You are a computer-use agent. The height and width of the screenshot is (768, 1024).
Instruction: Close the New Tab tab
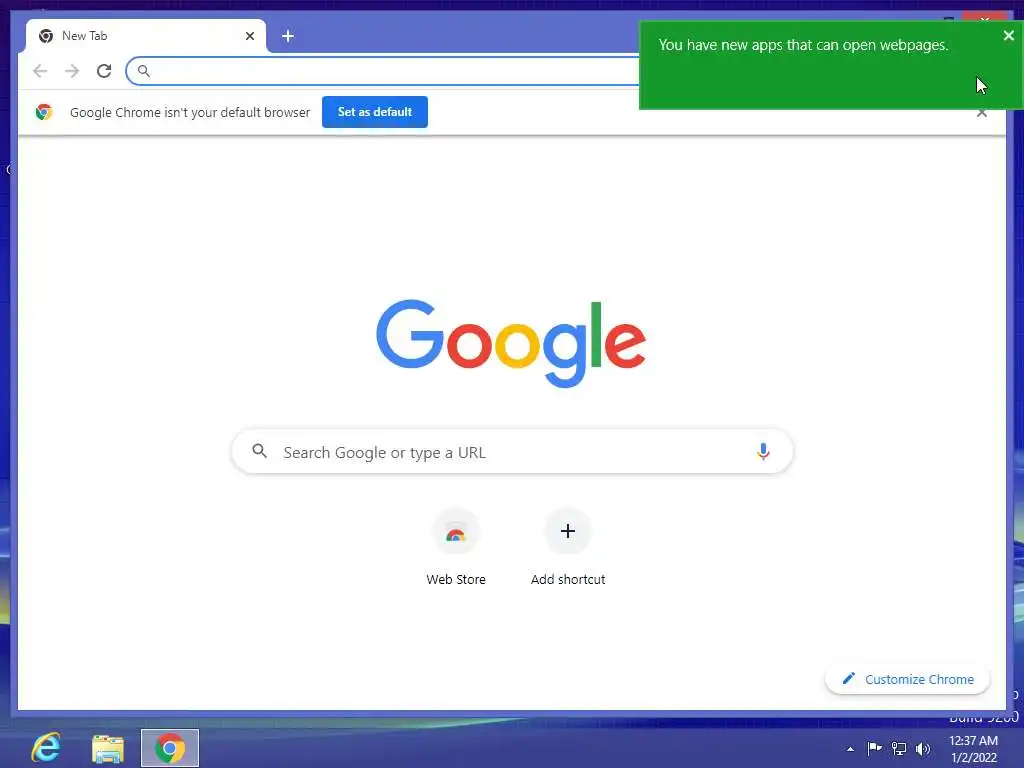[x=249, y=36]
